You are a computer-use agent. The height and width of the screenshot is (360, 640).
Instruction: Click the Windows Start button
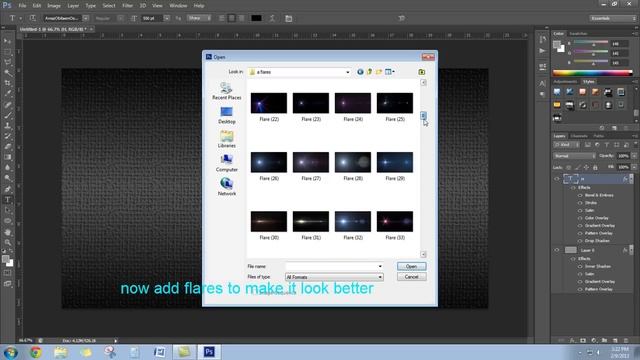10,352
